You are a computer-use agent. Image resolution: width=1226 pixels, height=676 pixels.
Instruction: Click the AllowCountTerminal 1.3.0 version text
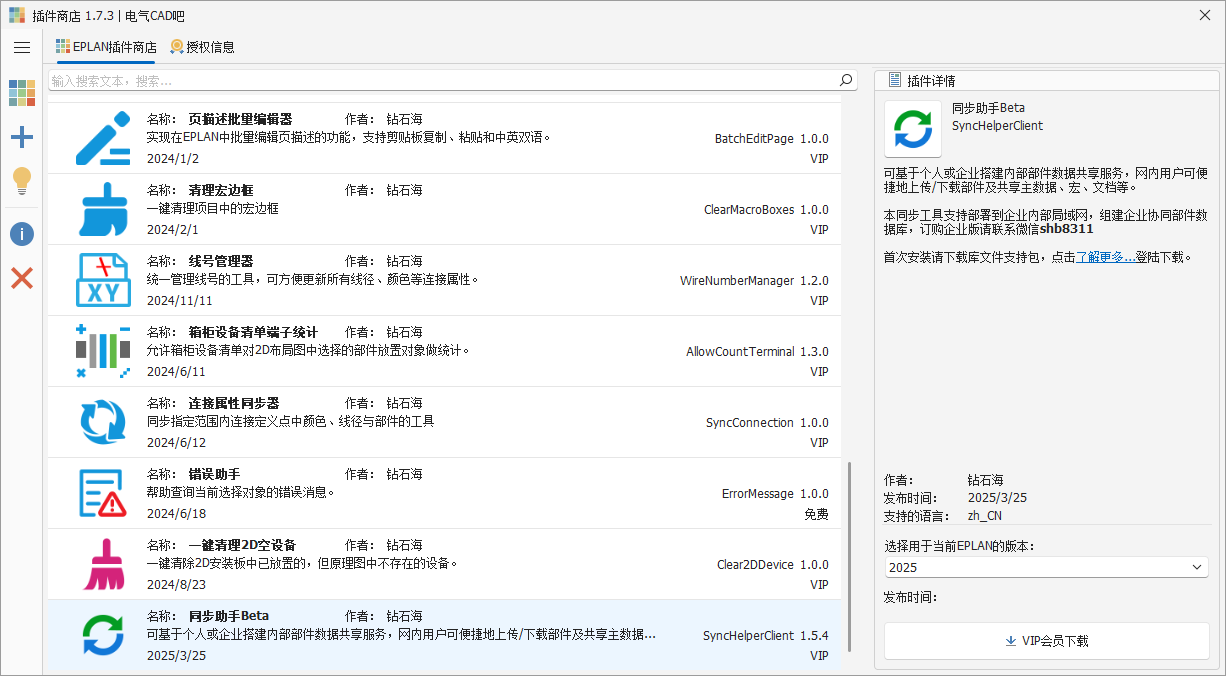pos(757,352)
